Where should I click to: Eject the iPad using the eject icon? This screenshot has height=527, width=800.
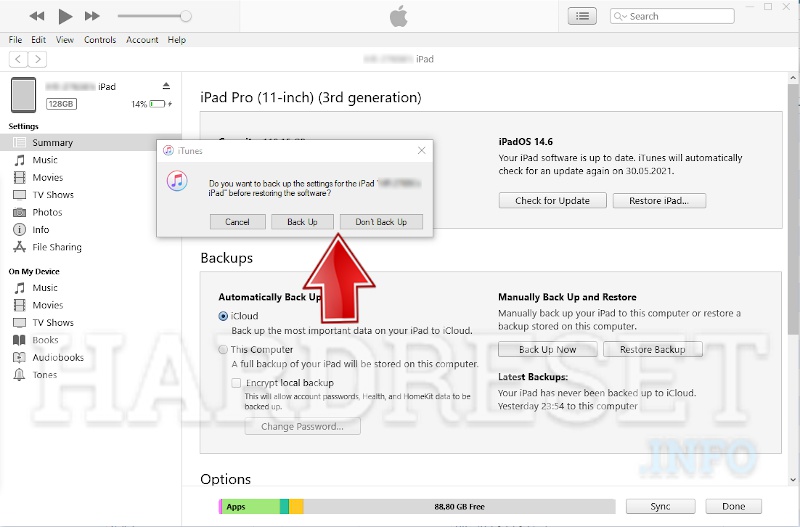(167, 86)
